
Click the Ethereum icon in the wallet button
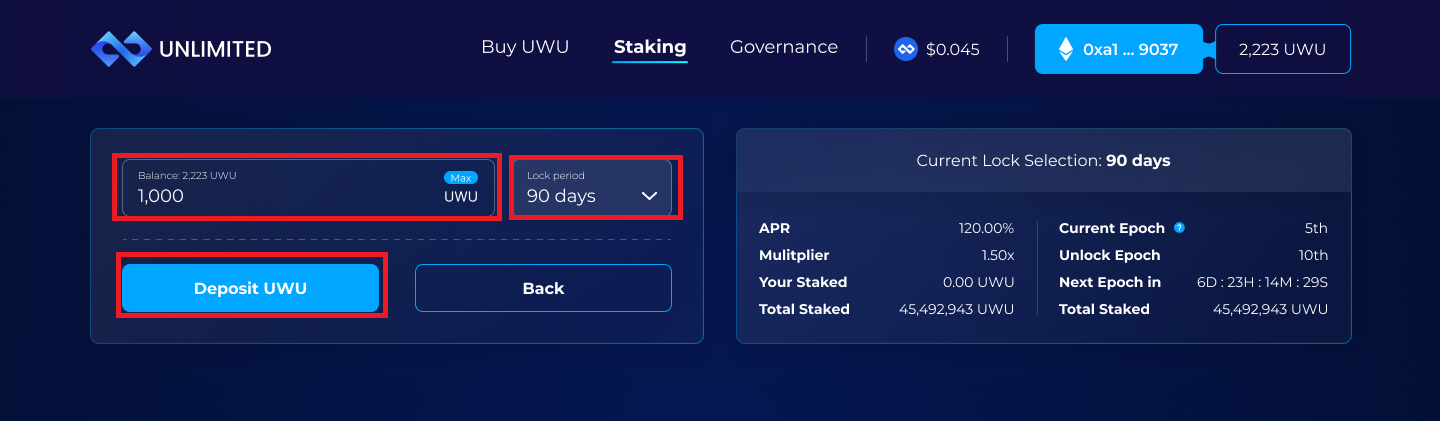[1066, 49]
